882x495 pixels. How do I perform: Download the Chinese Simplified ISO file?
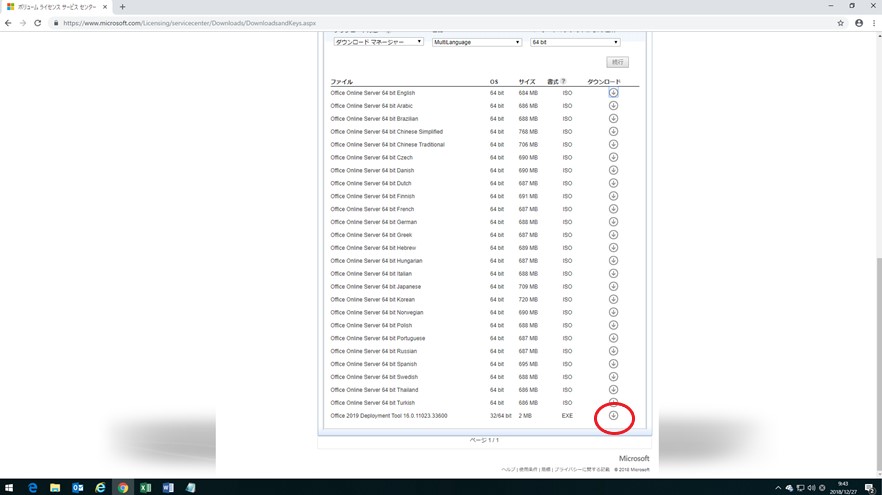pyautogui.click(x=613, y=132)
